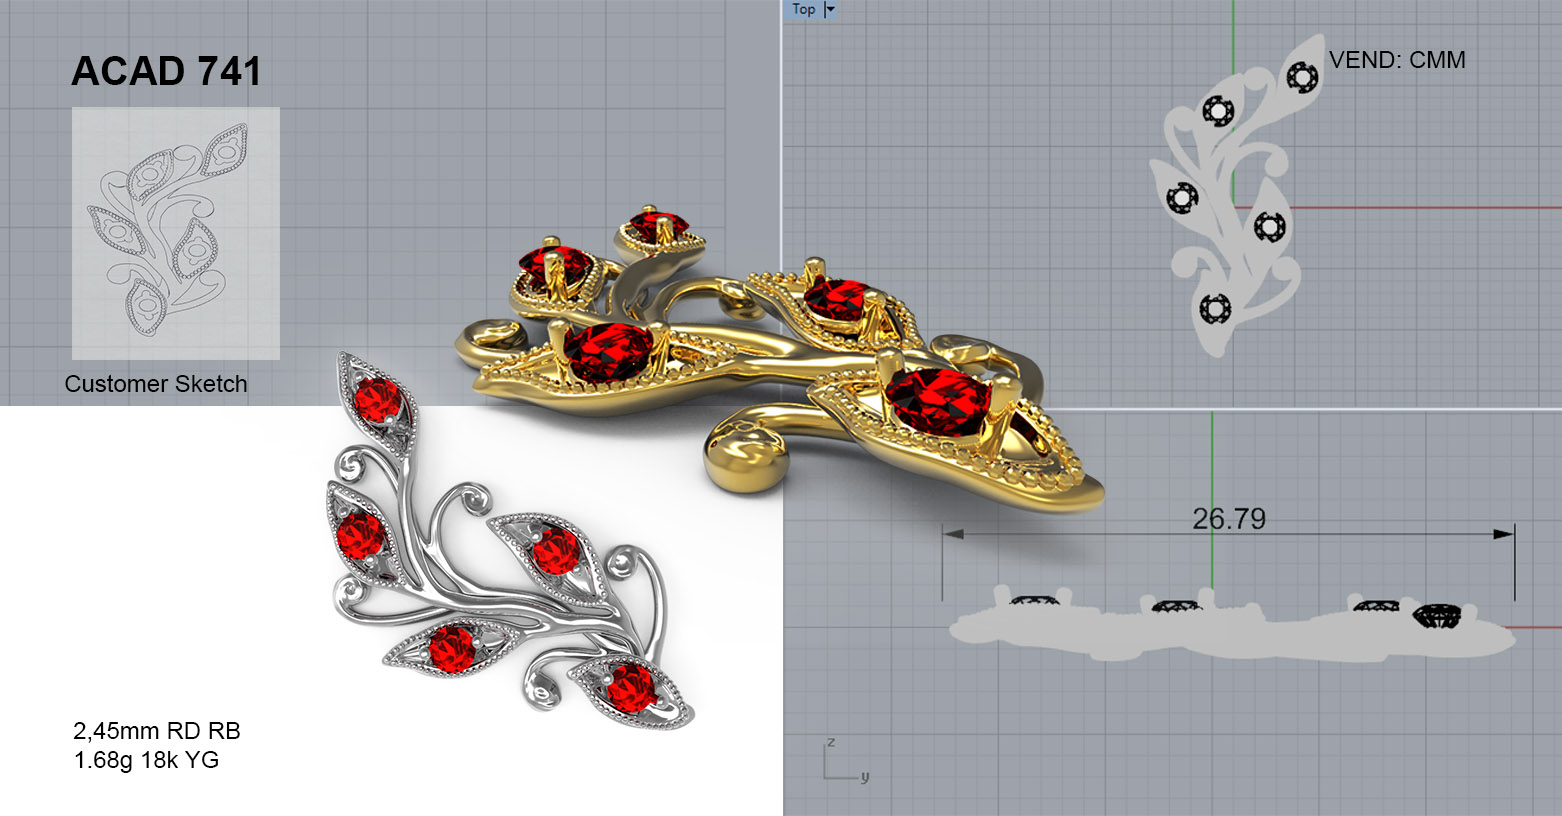The width and height of the screenshot is (1562, 816).
Task: Click the ACAD 741 title text
Action: point(167,71)
